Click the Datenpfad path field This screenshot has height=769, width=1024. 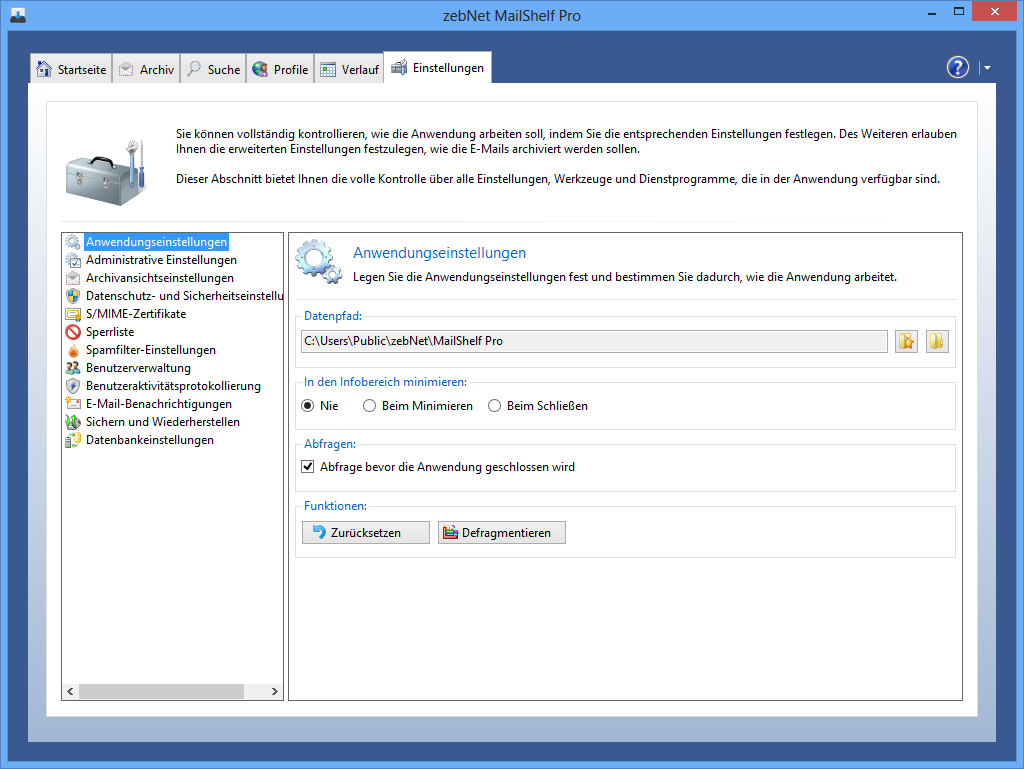pyautogui.click(x=594, y=341)
